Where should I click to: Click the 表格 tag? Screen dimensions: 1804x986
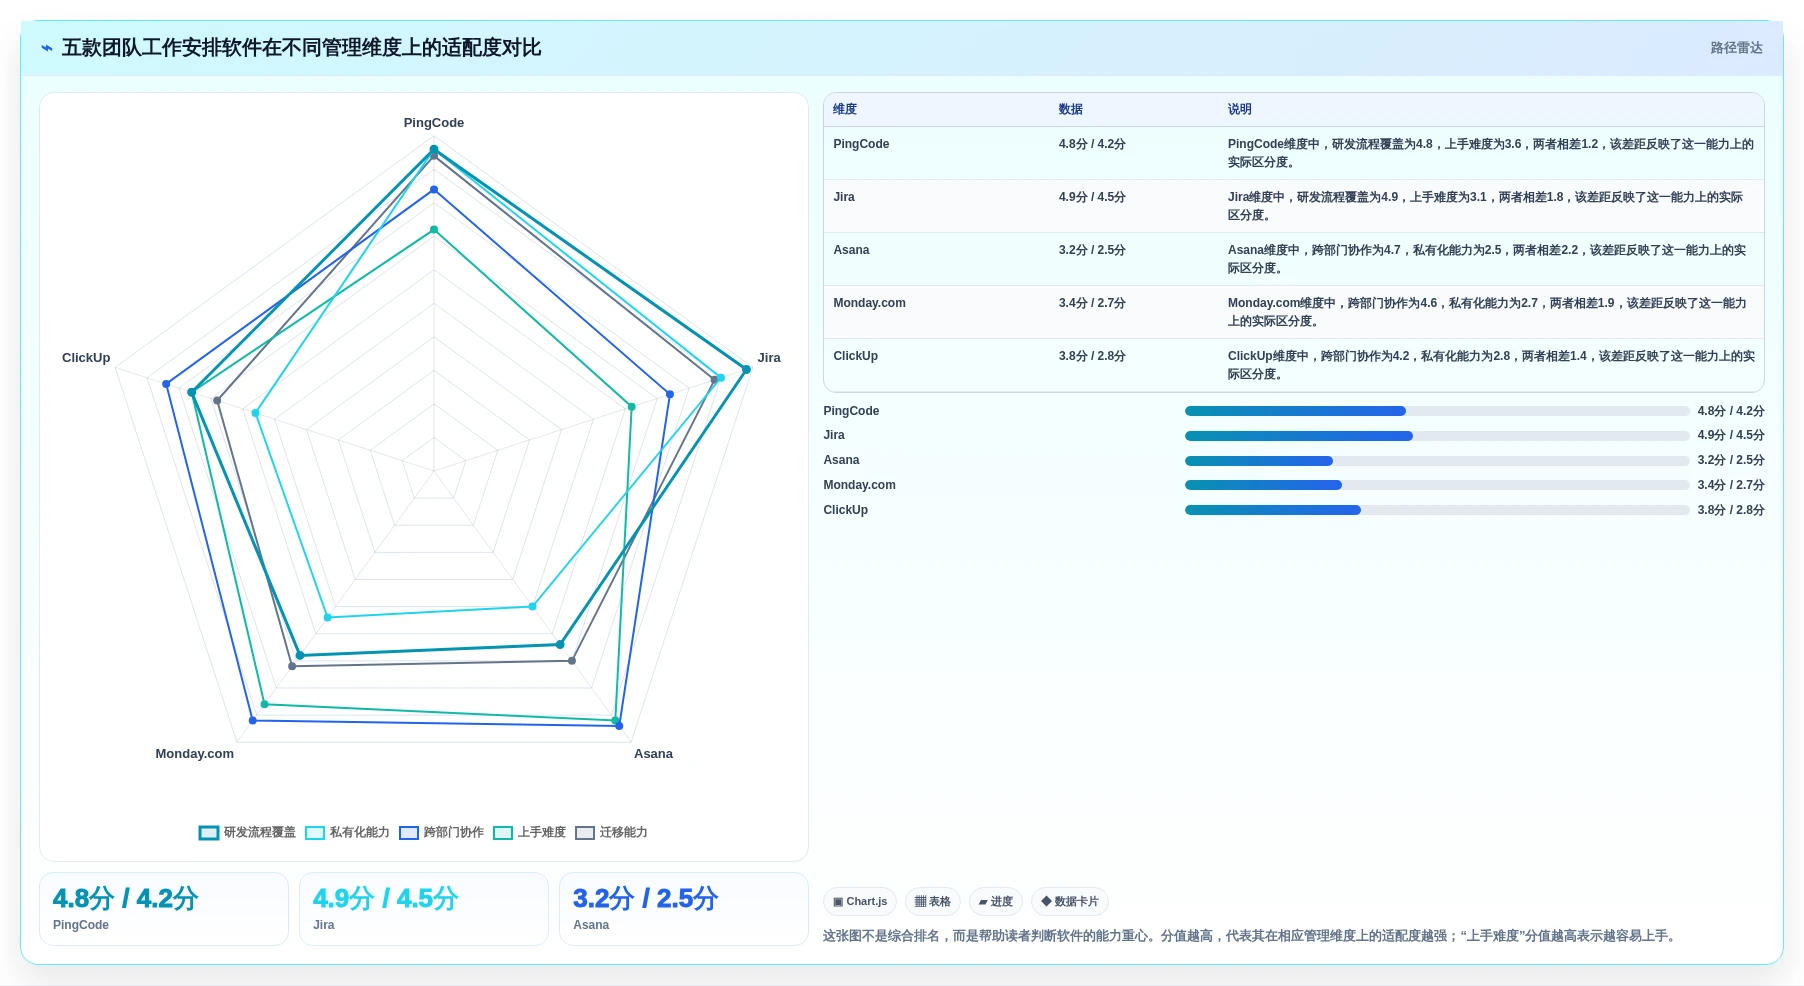[x=933, y=901]
